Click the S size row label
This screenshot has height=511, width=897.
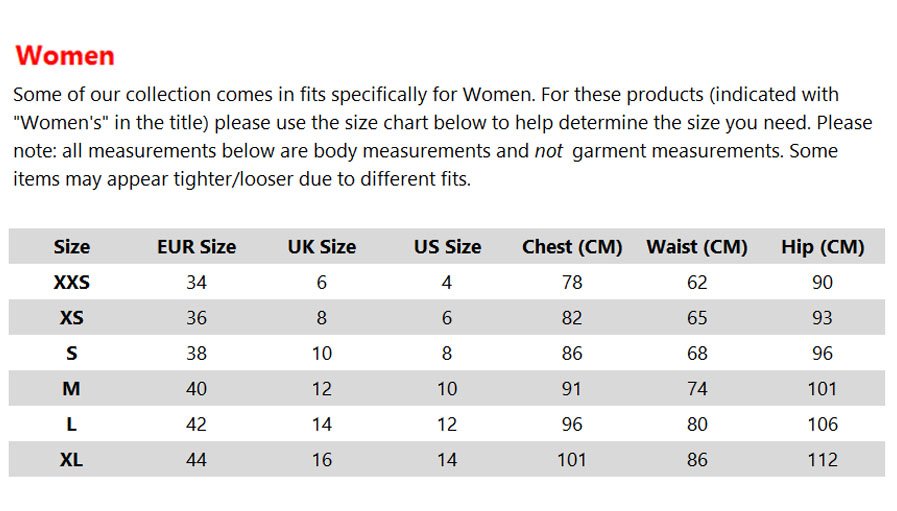point(72,353)
